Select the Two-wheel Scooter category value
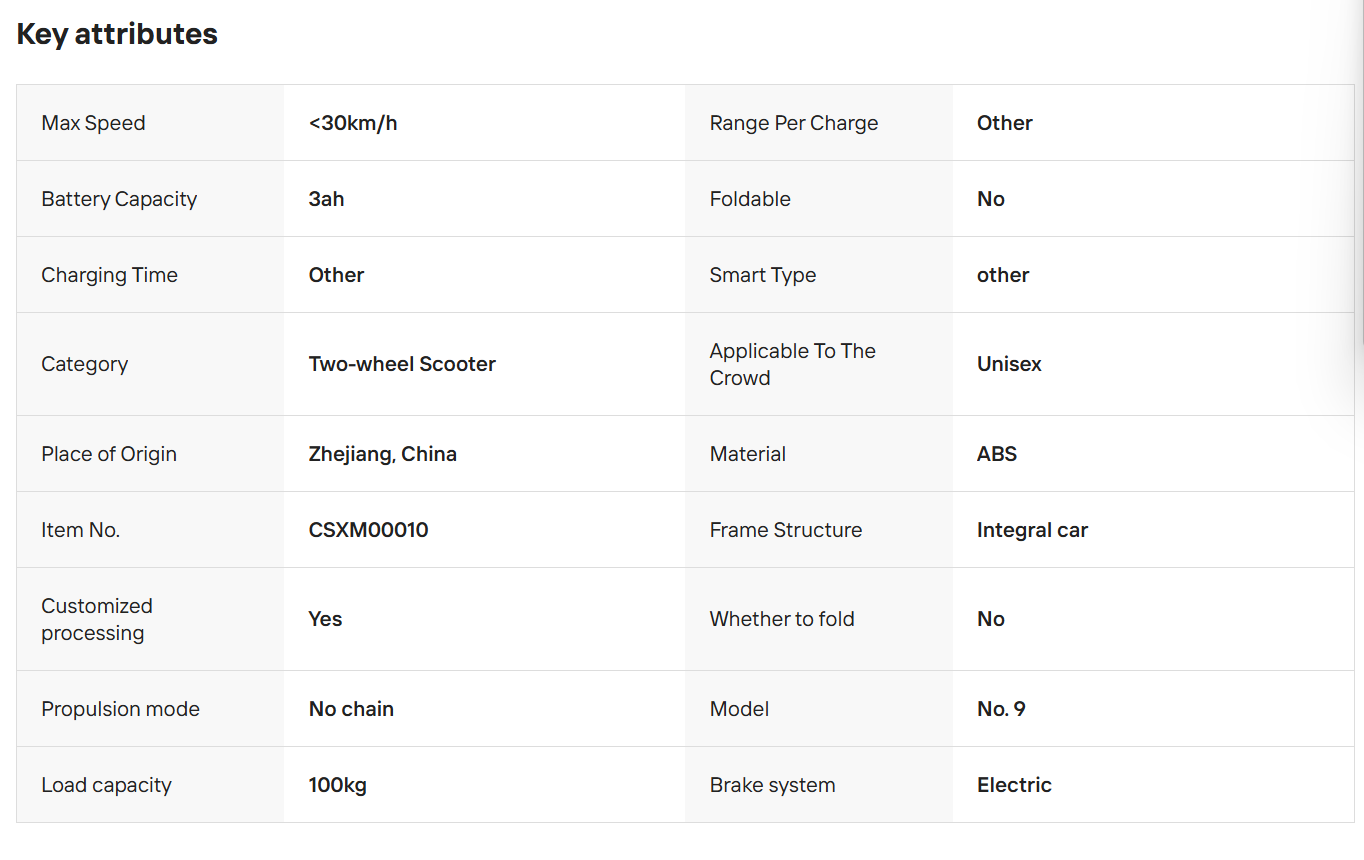 pos(402,364)
